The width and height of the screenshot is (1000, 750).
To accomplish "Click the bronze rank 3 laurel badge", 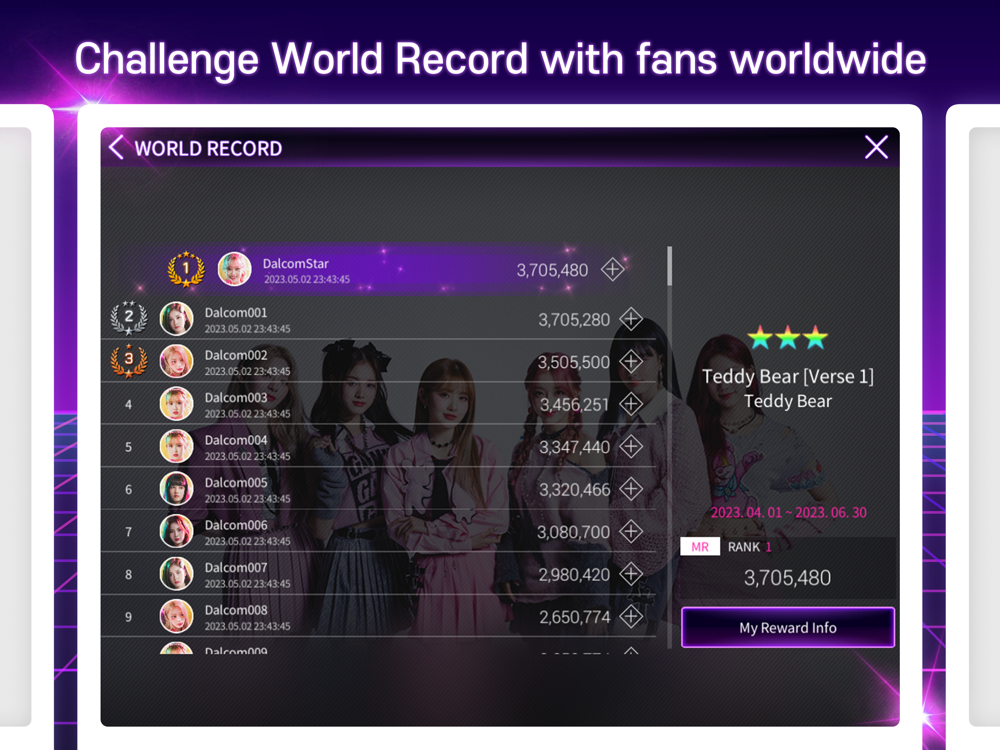I will pos(129,360).
